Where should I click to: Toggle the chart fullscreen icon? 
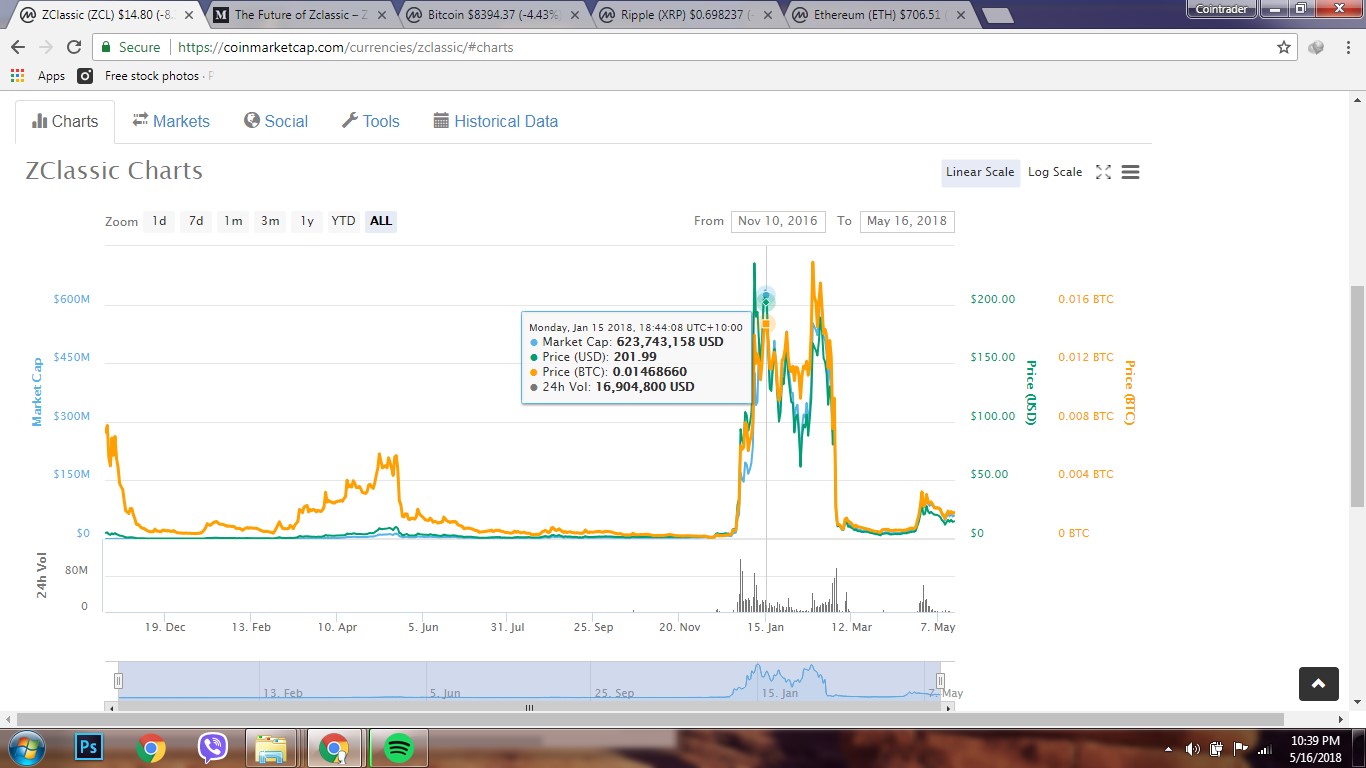tap(1103, 172)
